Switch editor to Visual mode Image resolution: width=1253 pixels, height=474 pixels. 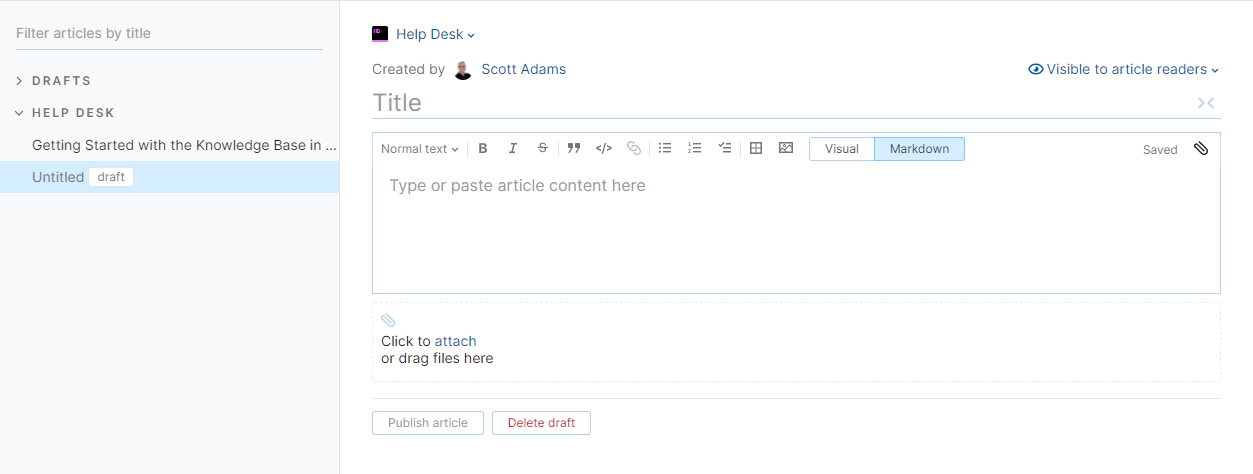[841, 149]
